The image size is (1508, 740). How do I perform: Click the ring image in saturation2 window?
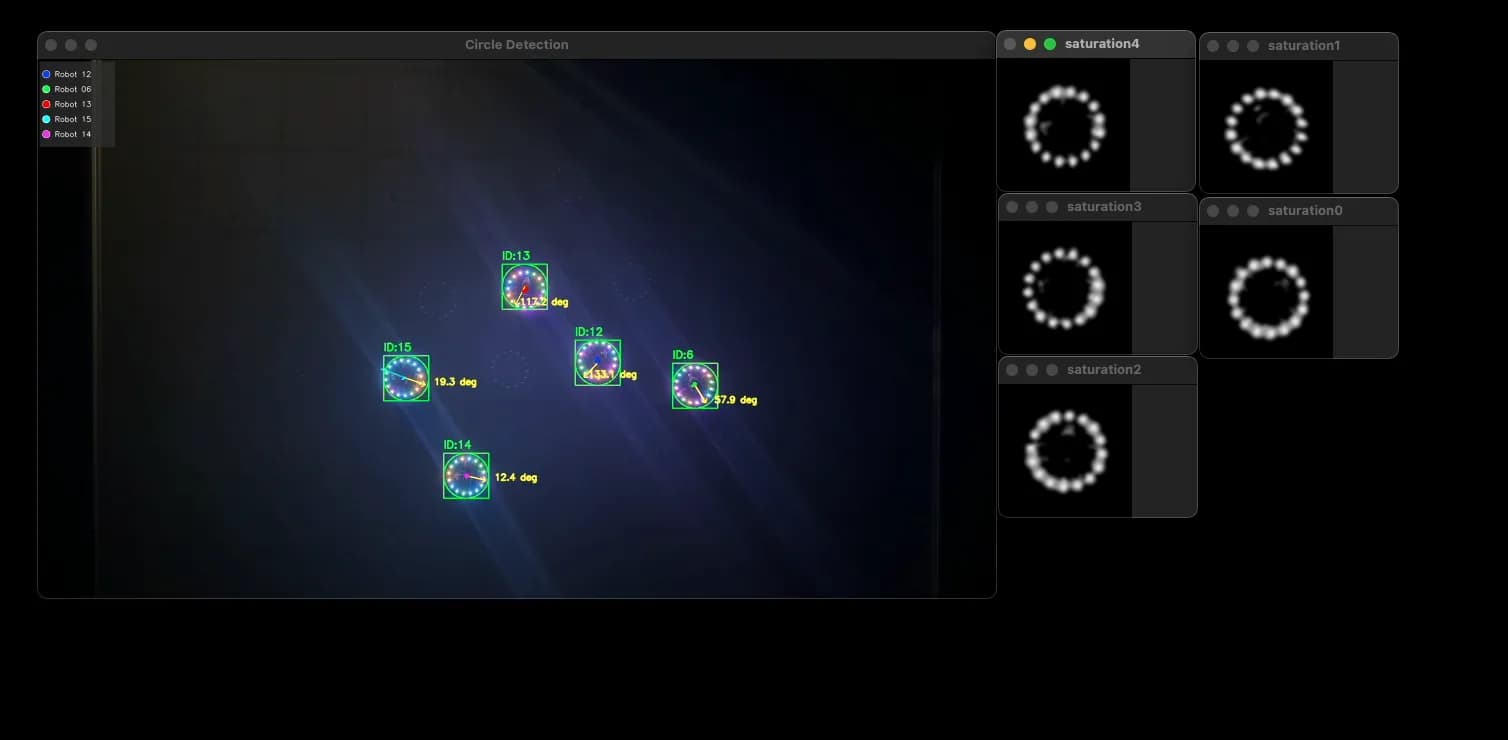point(1065,451)
